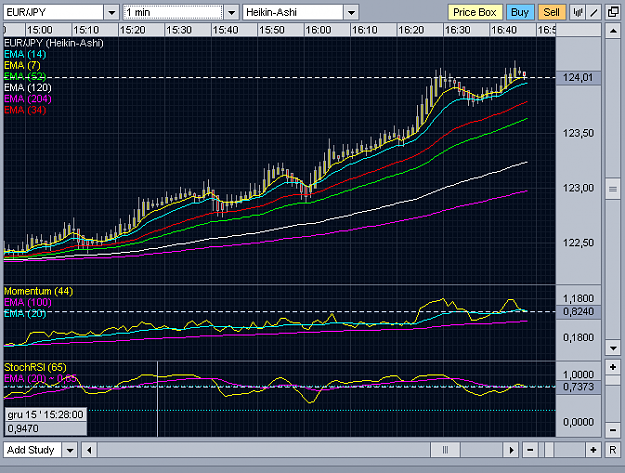Click the vertical scroll down arrow
The width and height of the screenshot is (625, 473).
click(613, 348)
